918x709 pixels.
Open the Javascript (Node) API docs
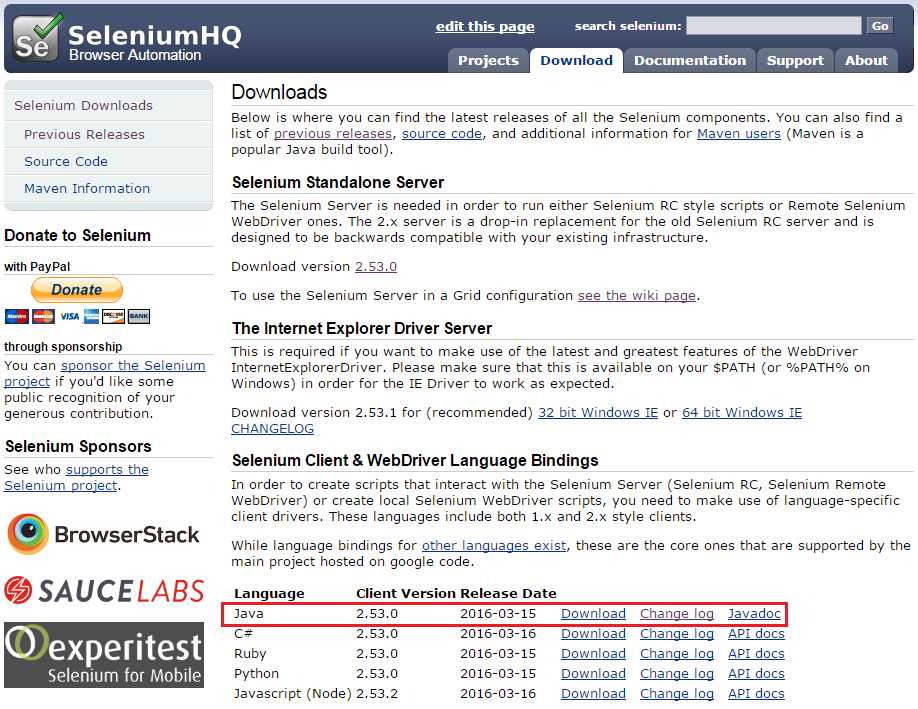coord(756,693)
